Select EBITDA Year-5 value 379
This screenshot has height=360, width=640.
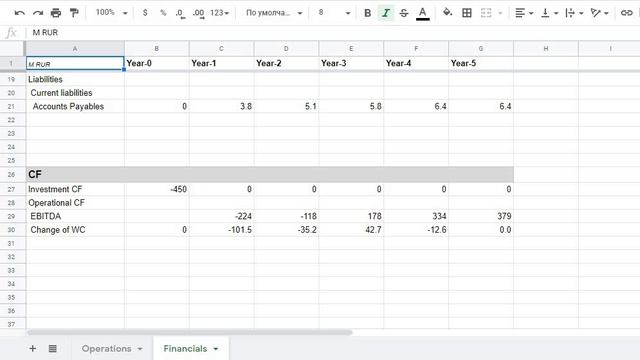[x=481, y=216]
